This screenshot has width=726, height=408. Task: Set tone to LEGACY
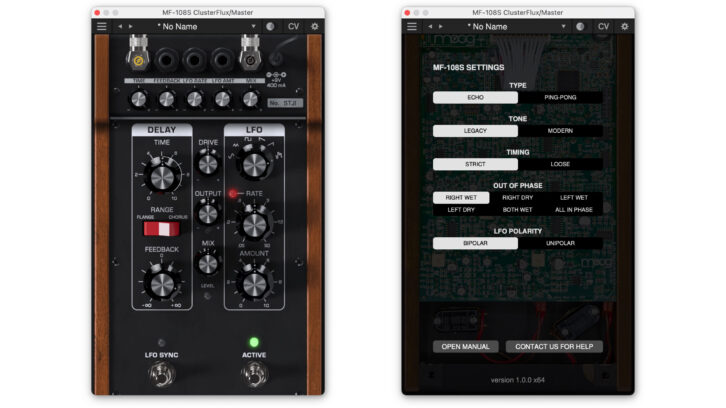point(475,131)
